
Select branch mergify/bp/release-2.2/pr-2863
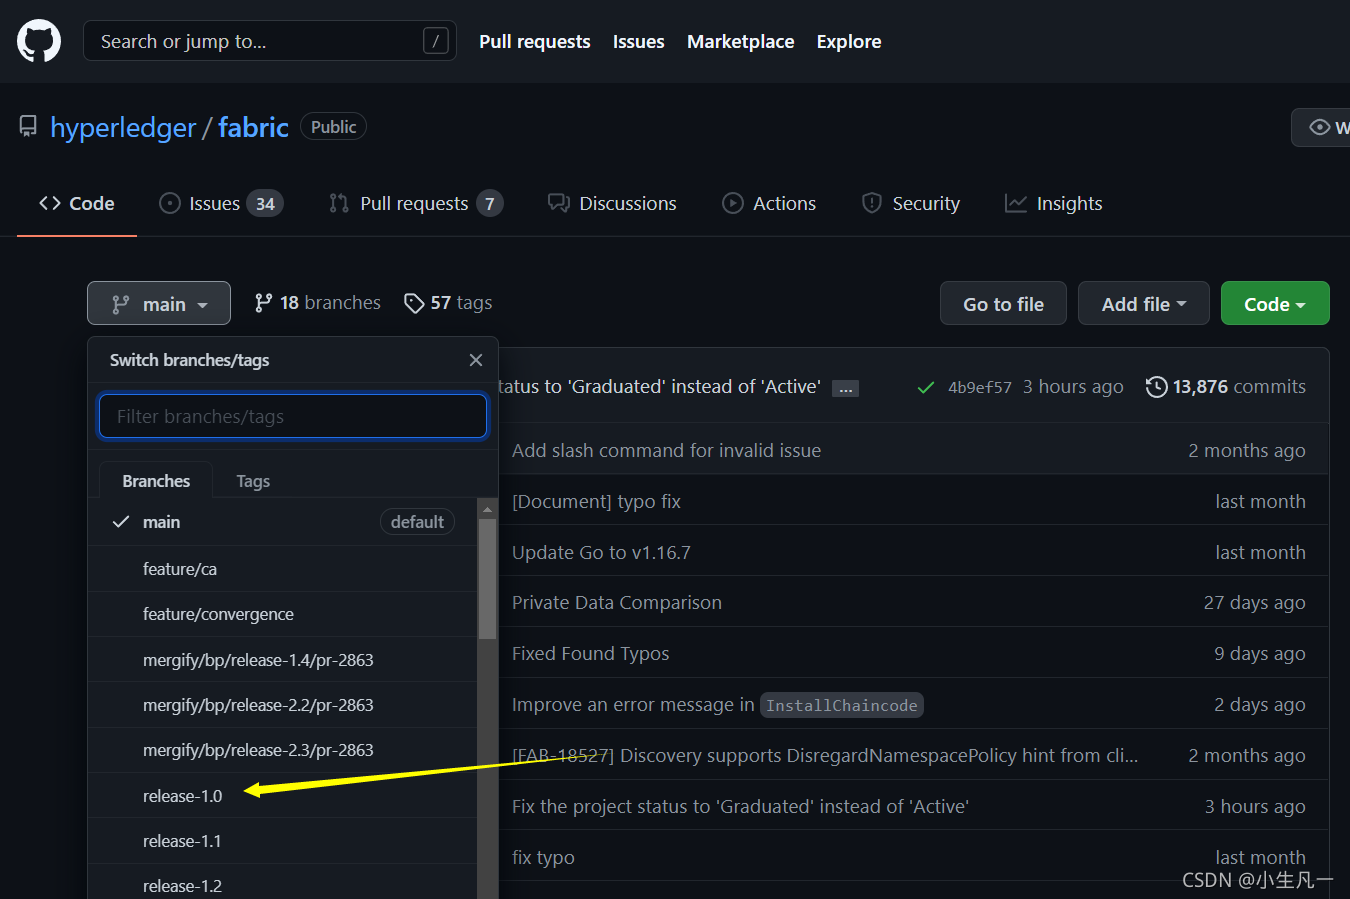(283, 705)
